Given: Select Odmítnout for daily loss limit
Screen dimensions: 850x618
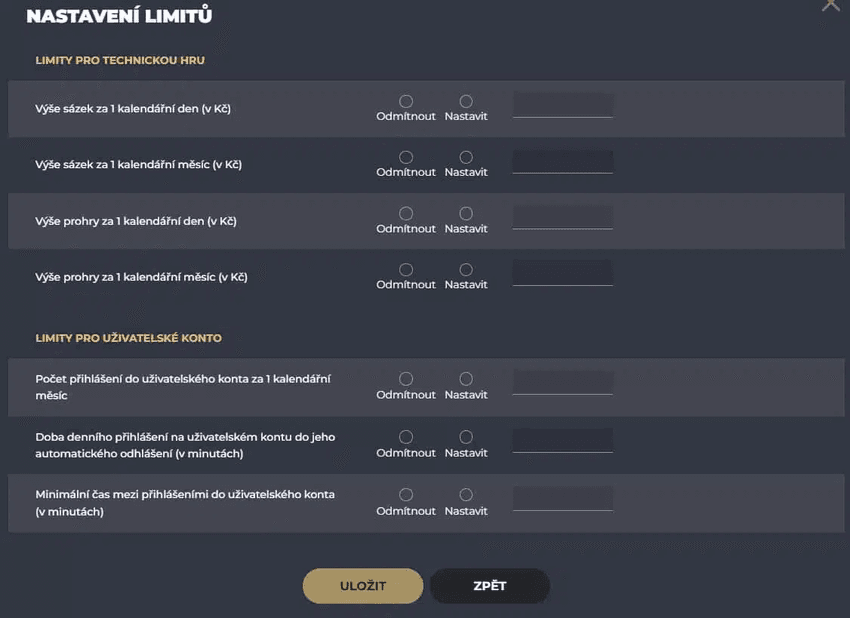Looking at the screenshot, I should [x=406, y=213].
